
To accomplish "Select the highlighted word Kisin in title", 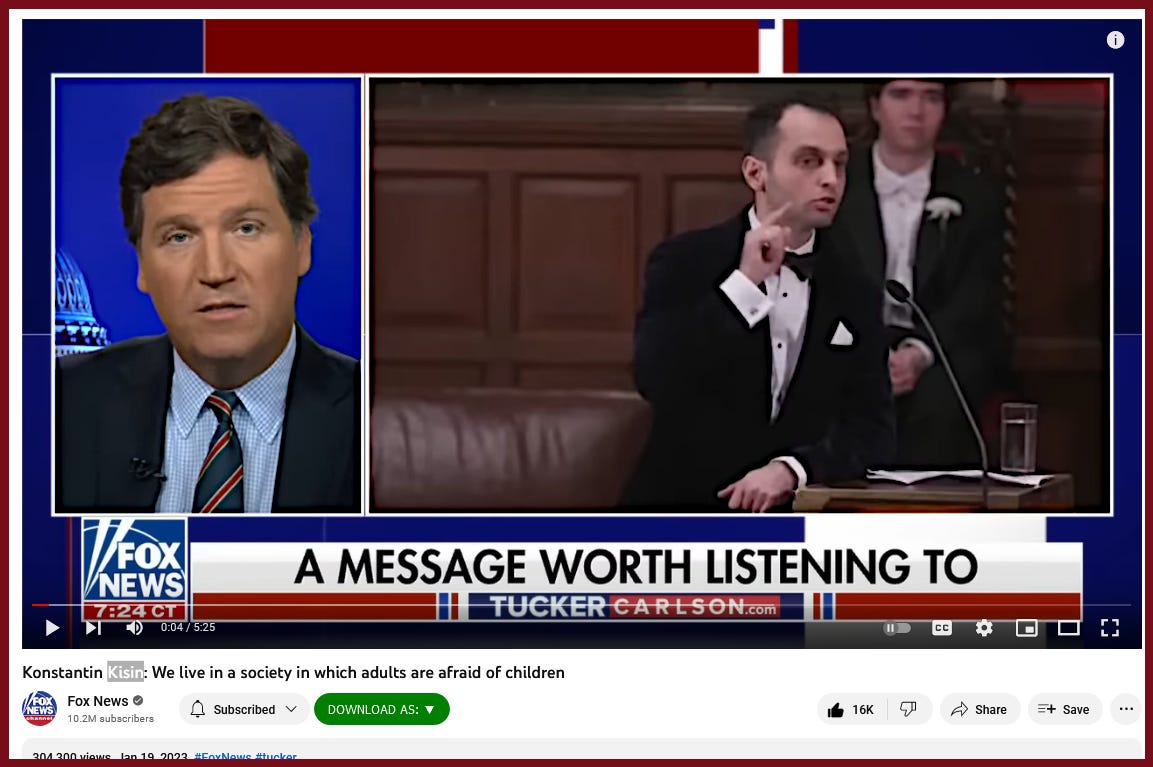I will [125, 672].
